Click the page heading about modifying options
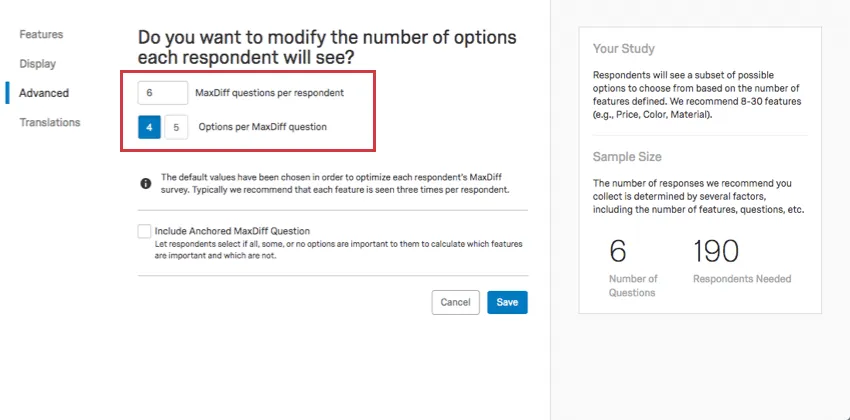Screen dimensions: 850x420 point(327,48)
